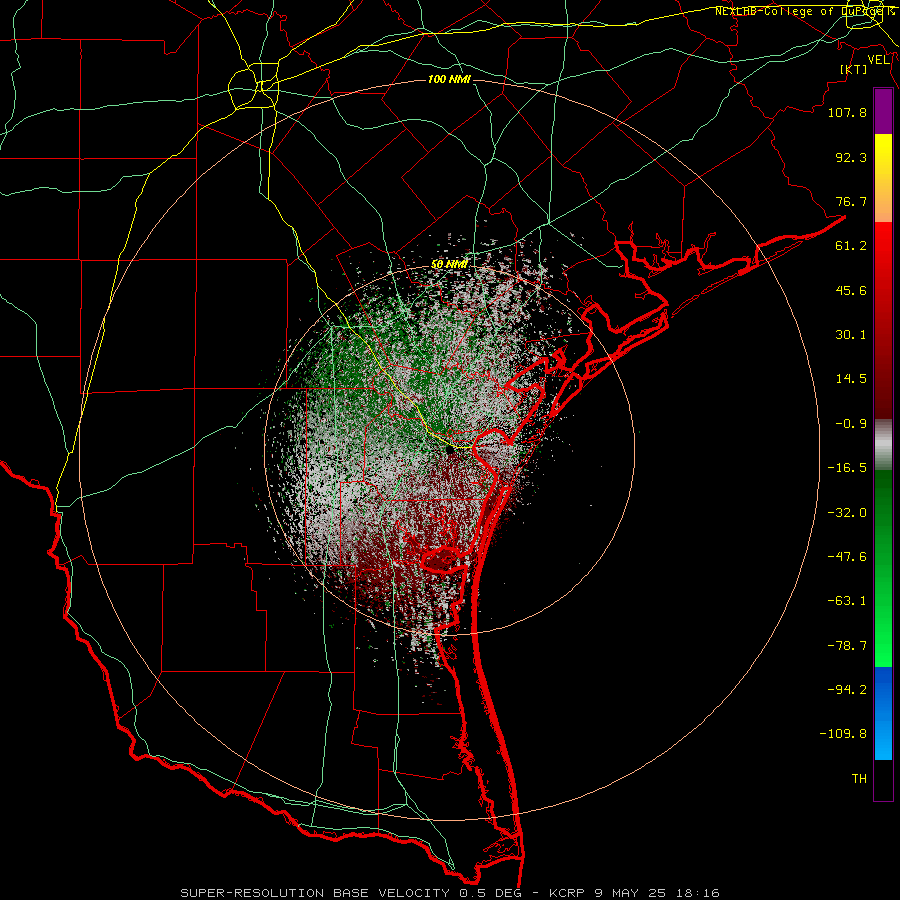Click the 100 NMI range ring label
The width and height of the screenshot is (900, 900).
tap(449, 79)
